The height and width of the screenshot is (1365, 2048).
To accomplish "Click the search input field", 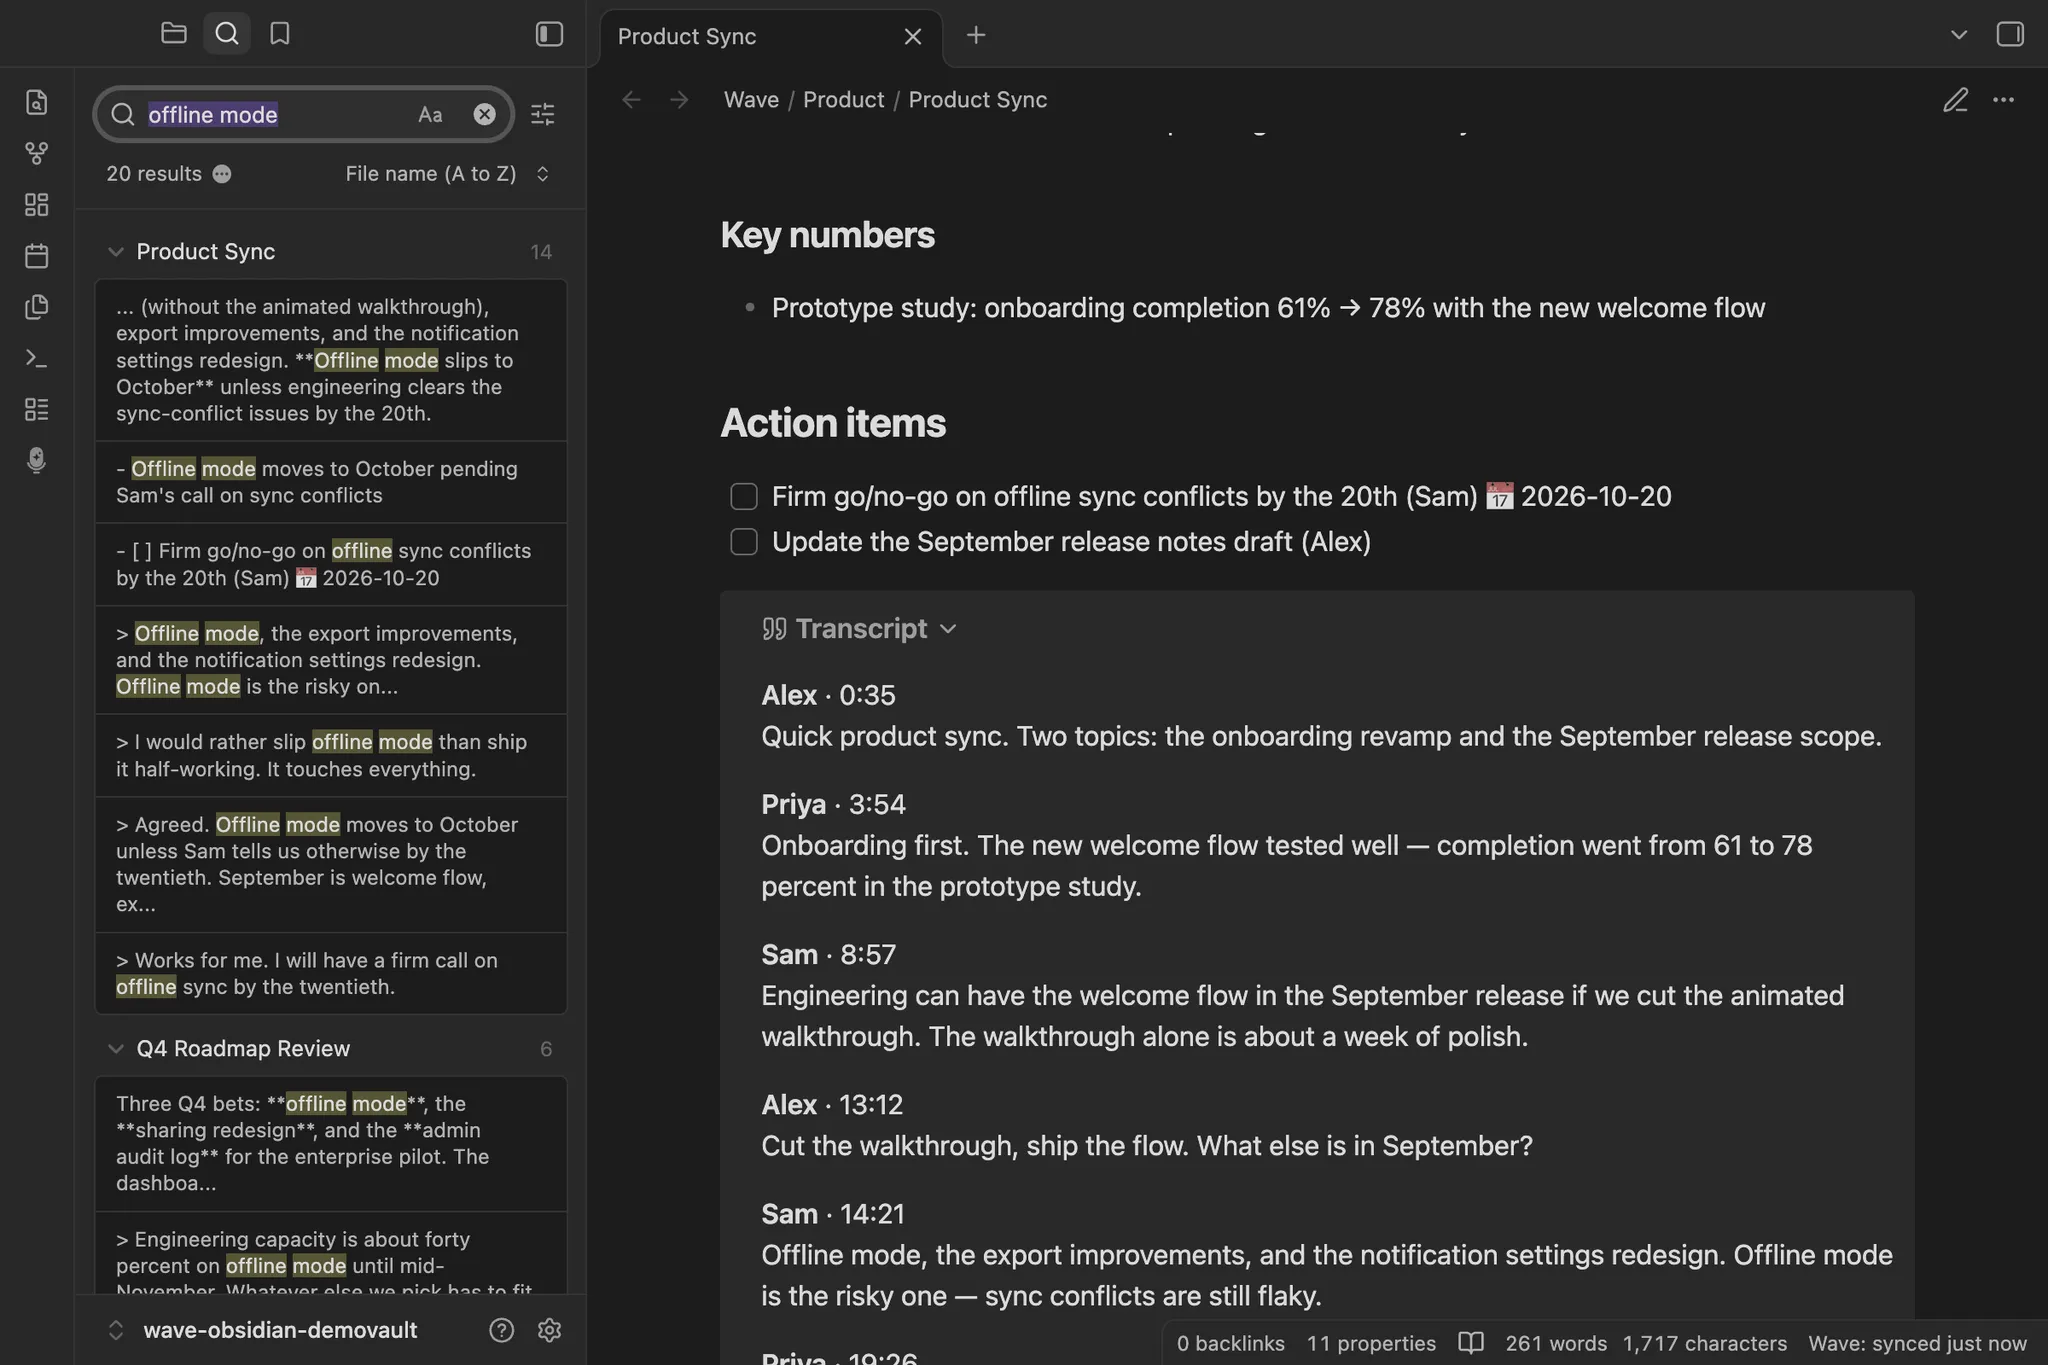I will (x=304, y=114).
